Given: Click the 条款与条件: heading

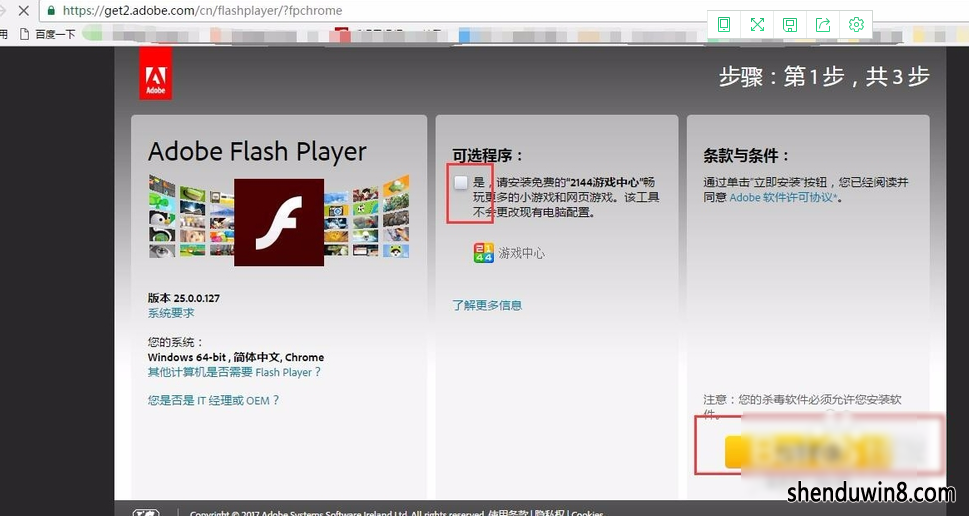Looking at the screenshot, I should pyautogui.click(x=746, y=155).
